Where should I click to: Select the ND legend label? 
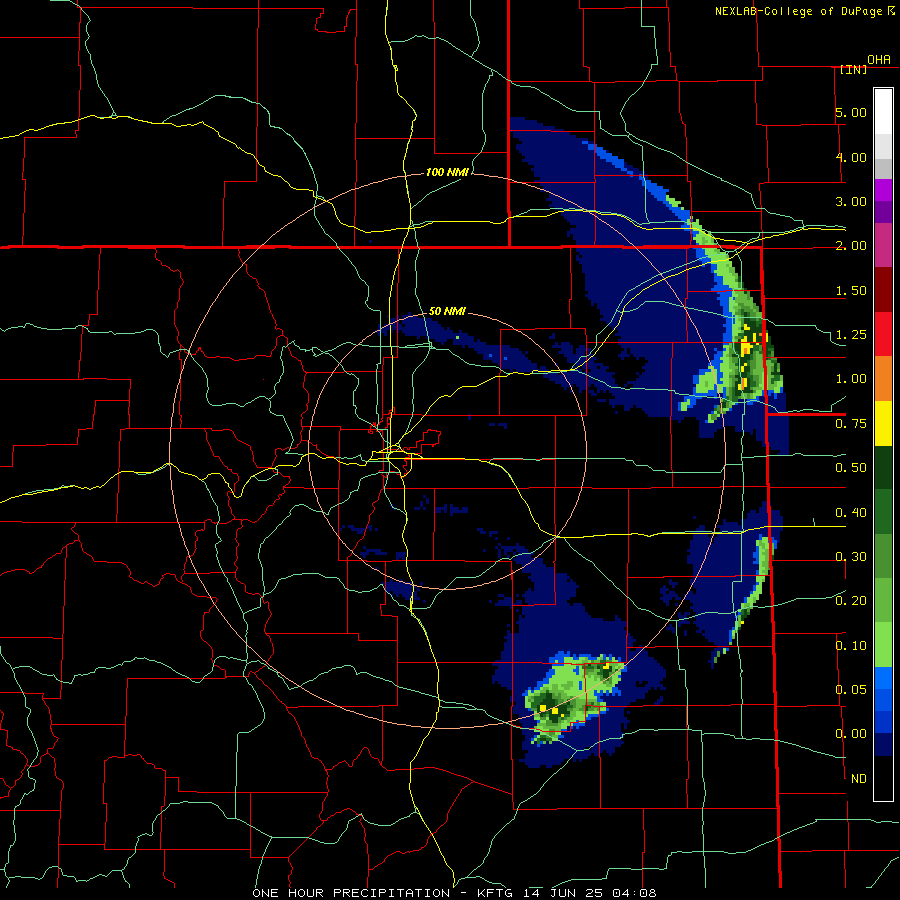(858, 778)
